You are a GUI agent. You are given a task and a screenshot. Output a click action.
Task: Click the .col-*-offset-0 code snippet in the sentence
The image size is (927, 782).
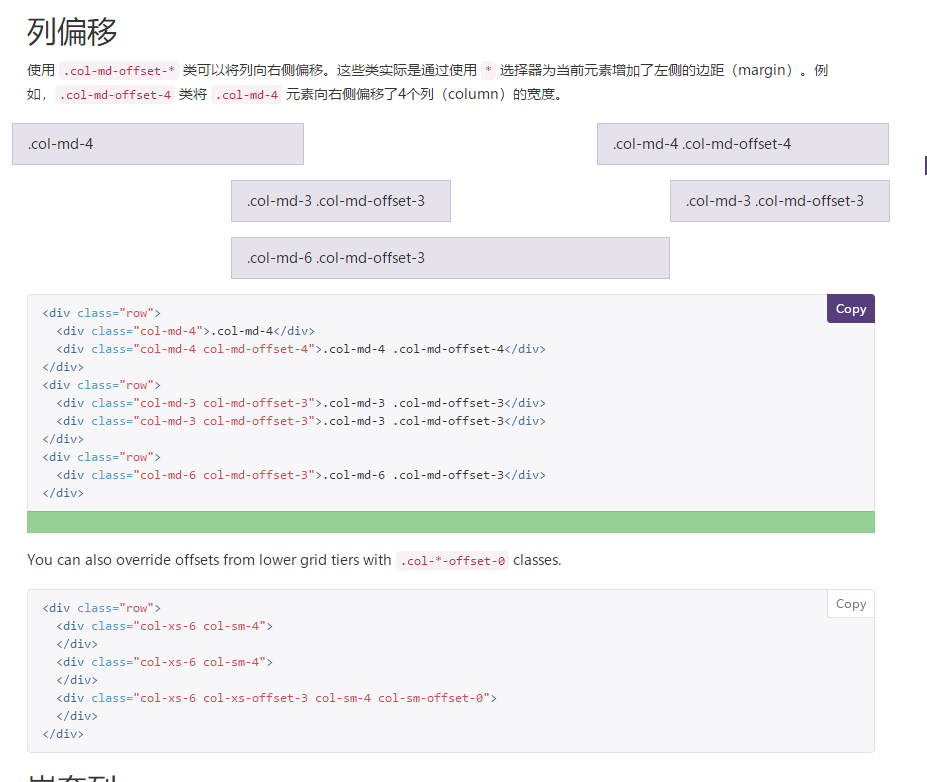coord(452,559)
